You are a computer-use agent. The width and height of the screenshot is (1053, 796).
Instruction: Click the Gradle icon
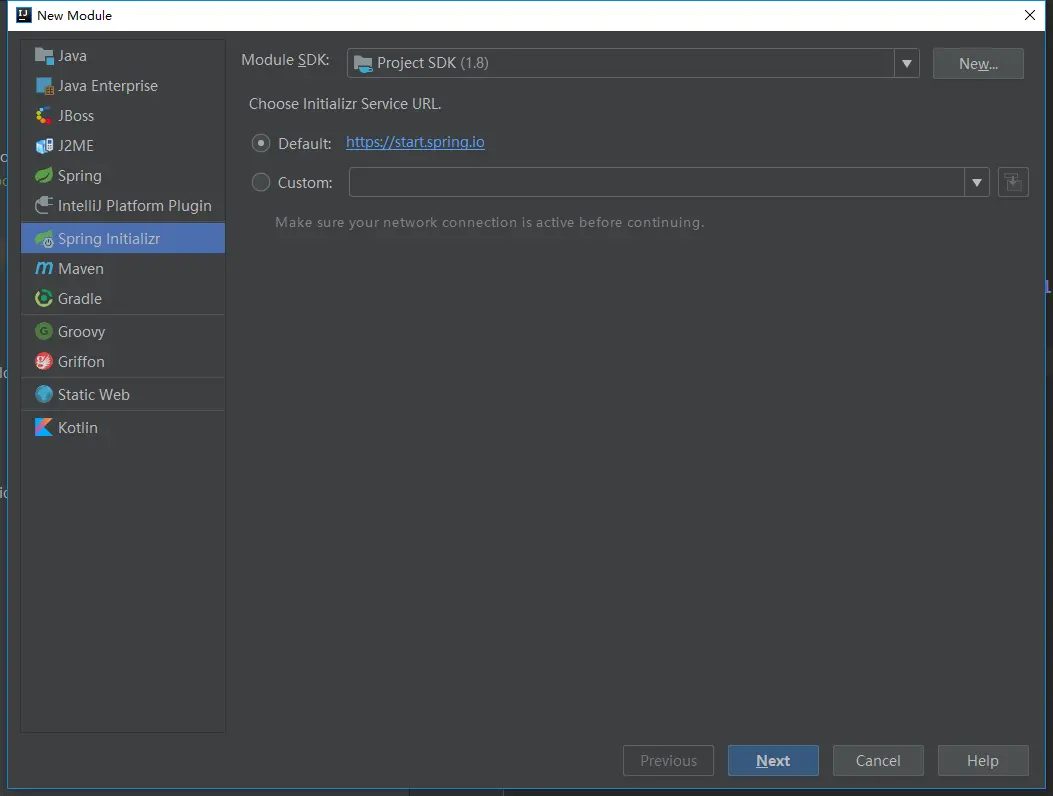point(44,298)
